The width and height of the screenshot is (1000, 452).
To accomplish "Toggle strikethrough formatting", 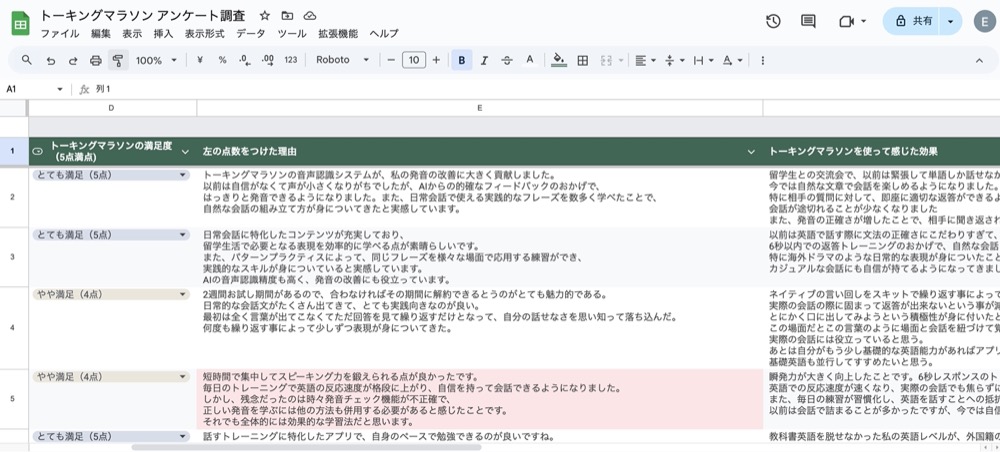I will [x=507, y=60].
